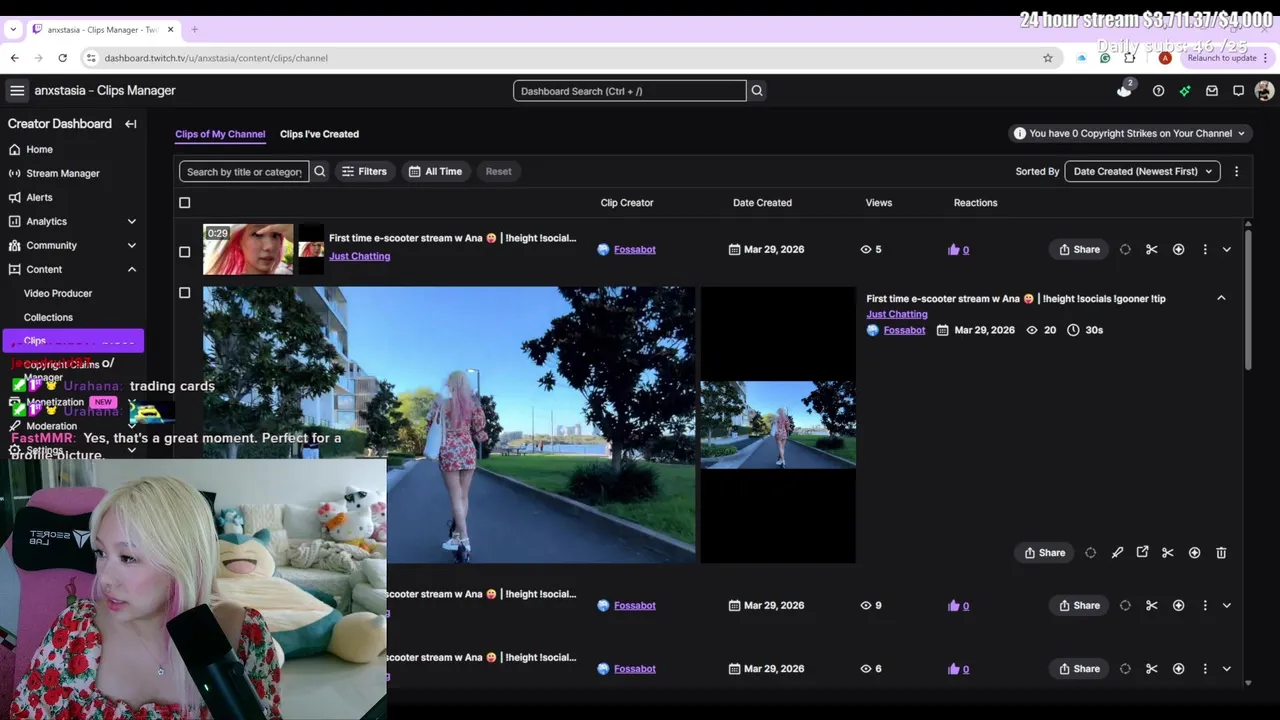Click the star-circle icon on 5-views clip
The width and height of the screenshot is (1280, 720).
click(1179, 250)
